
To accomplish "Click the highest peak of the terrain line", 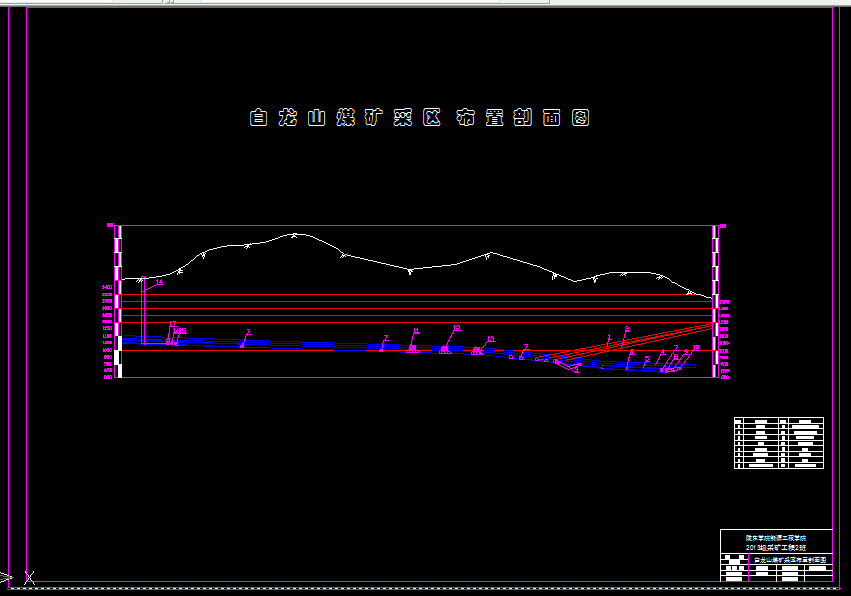I will click(x=294, y=234).
